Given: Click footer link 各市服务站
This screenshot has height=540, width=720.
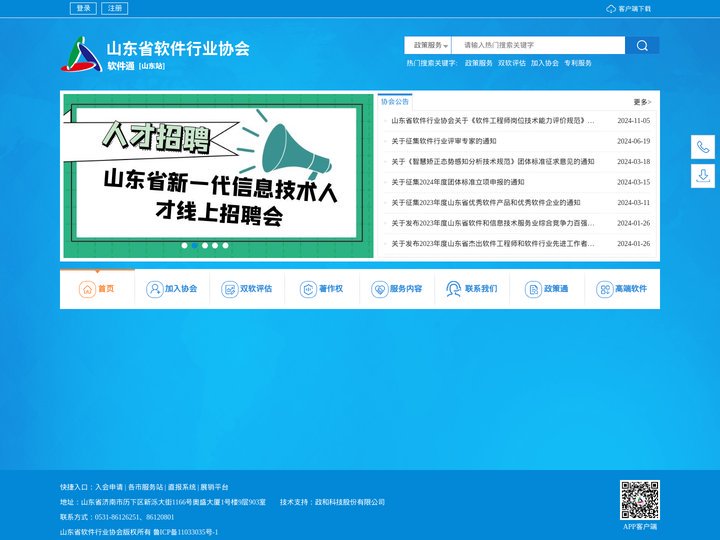Looking at the screenshot, I should coord(146,487).
